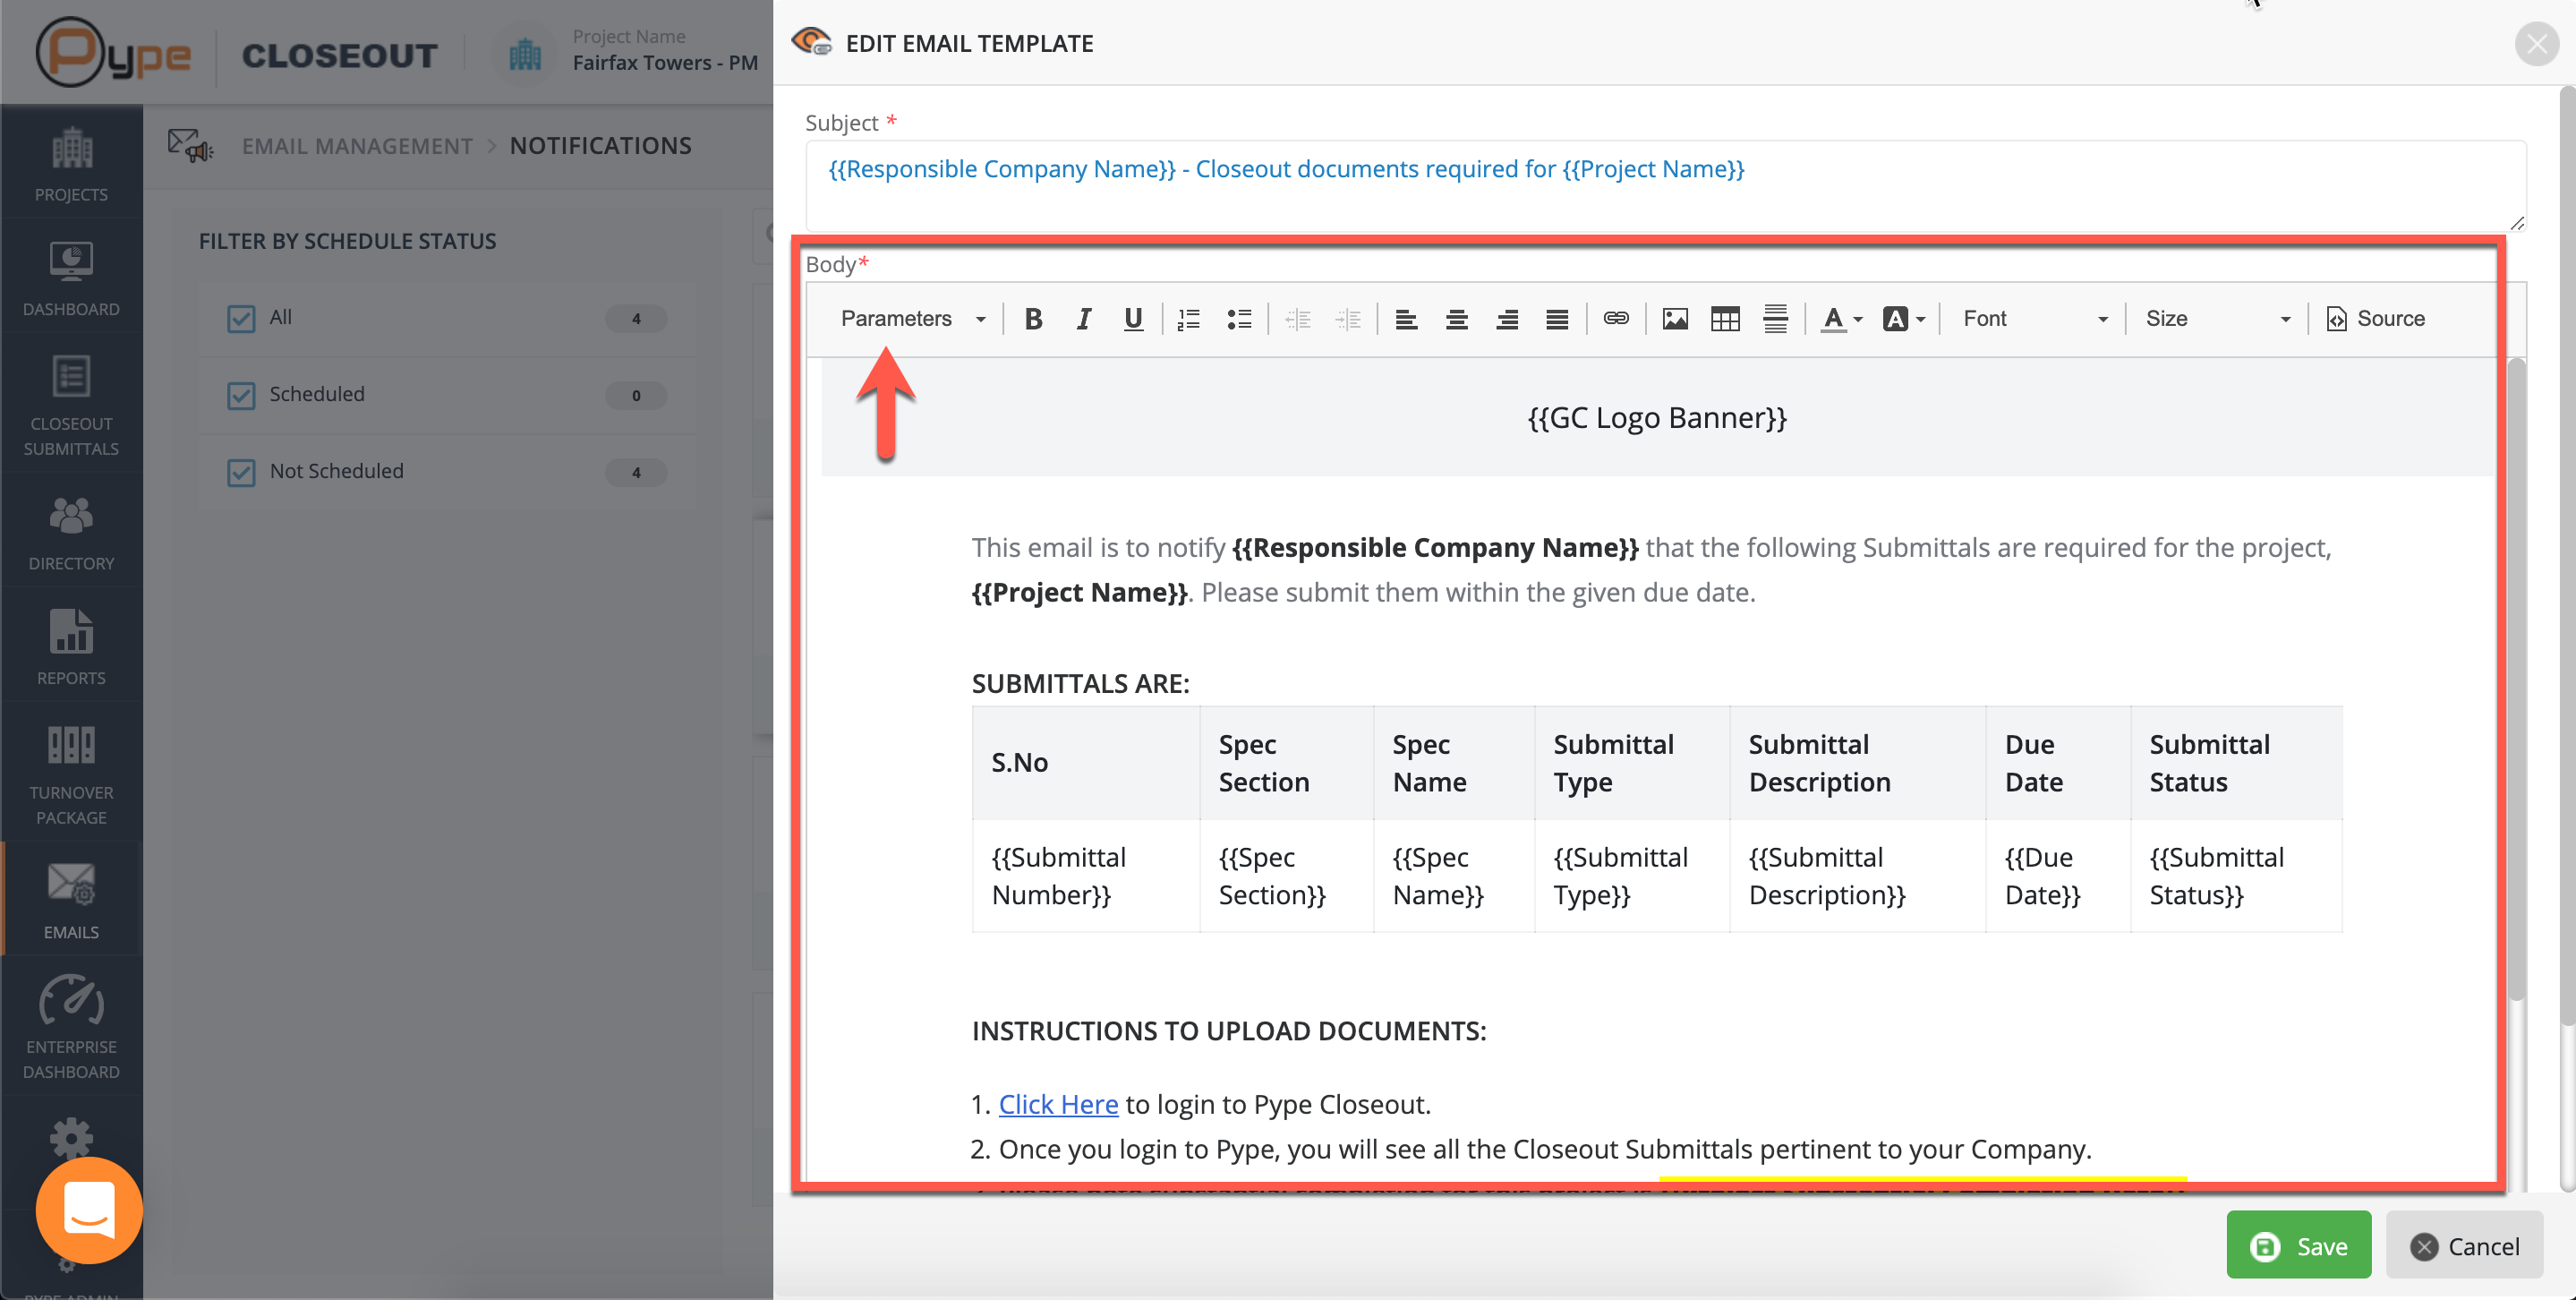Open Reports in the sidebar

click(x=71, y=646)
